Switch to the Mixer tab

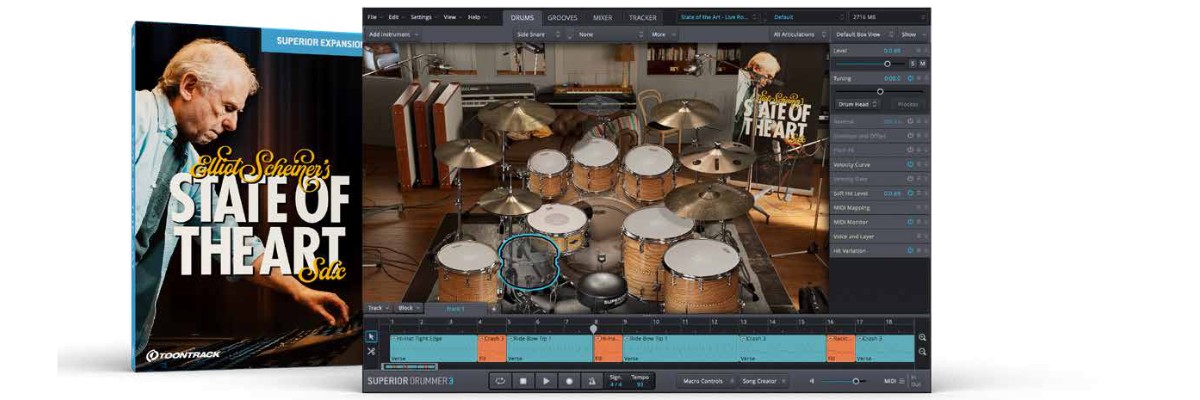click(602, 17)
